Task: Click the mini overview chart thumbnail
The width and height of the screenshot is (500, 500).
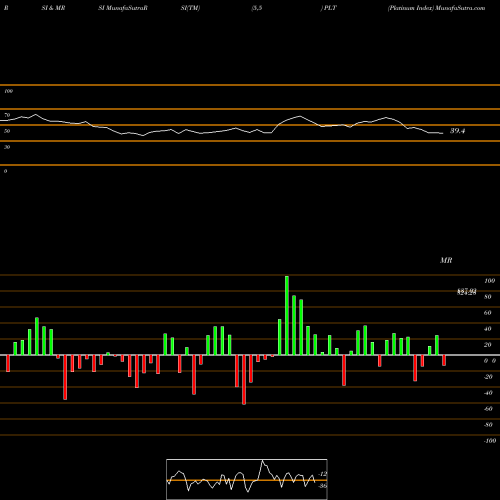Action: pos(247,479)
